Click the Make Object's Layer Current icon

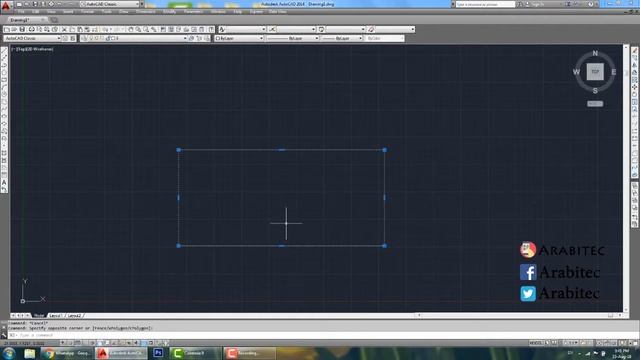[x=191, y=38]
